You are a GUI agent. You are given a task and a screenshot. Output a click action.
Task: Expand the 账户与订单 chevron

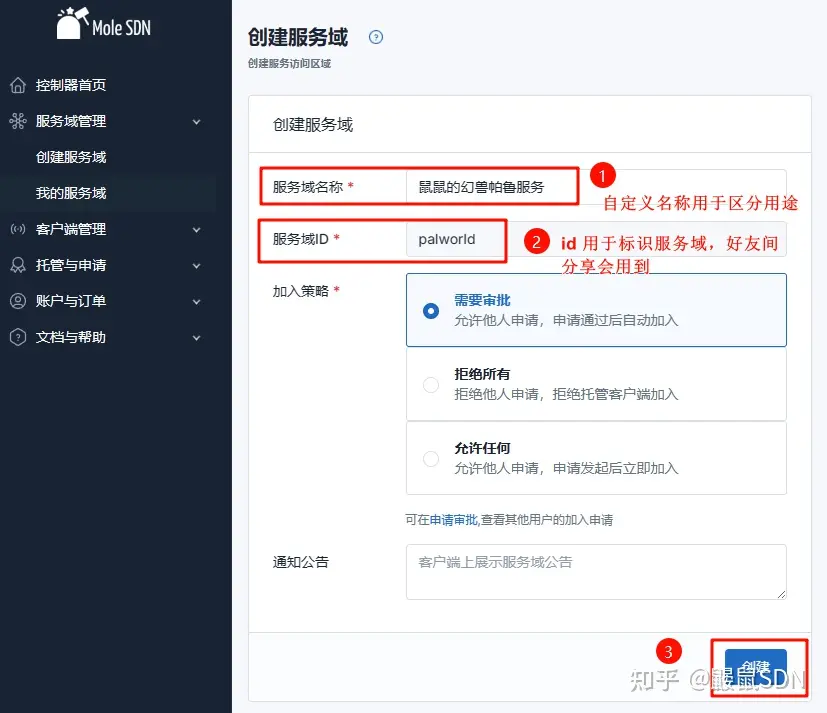click(196, 302)
